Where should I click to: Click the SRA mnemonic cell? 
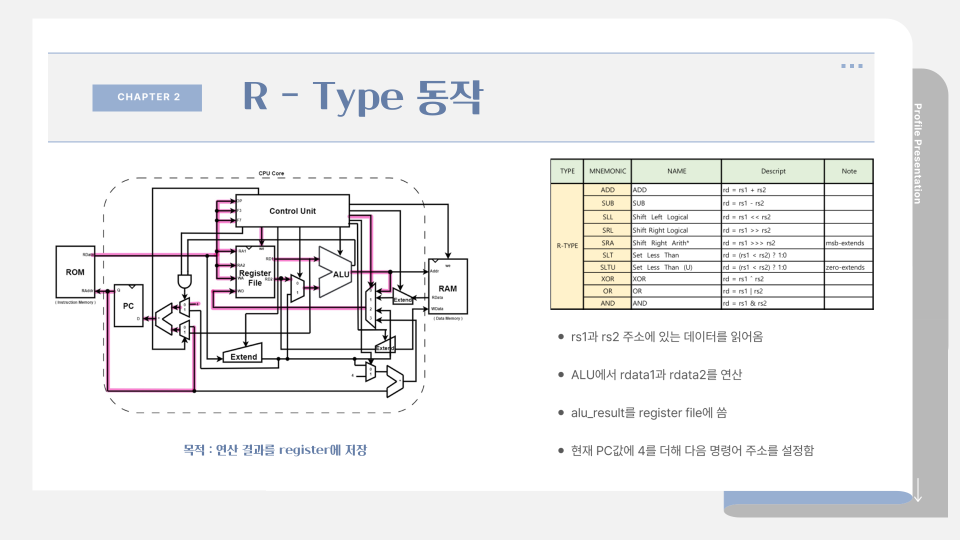click(607, 243)
